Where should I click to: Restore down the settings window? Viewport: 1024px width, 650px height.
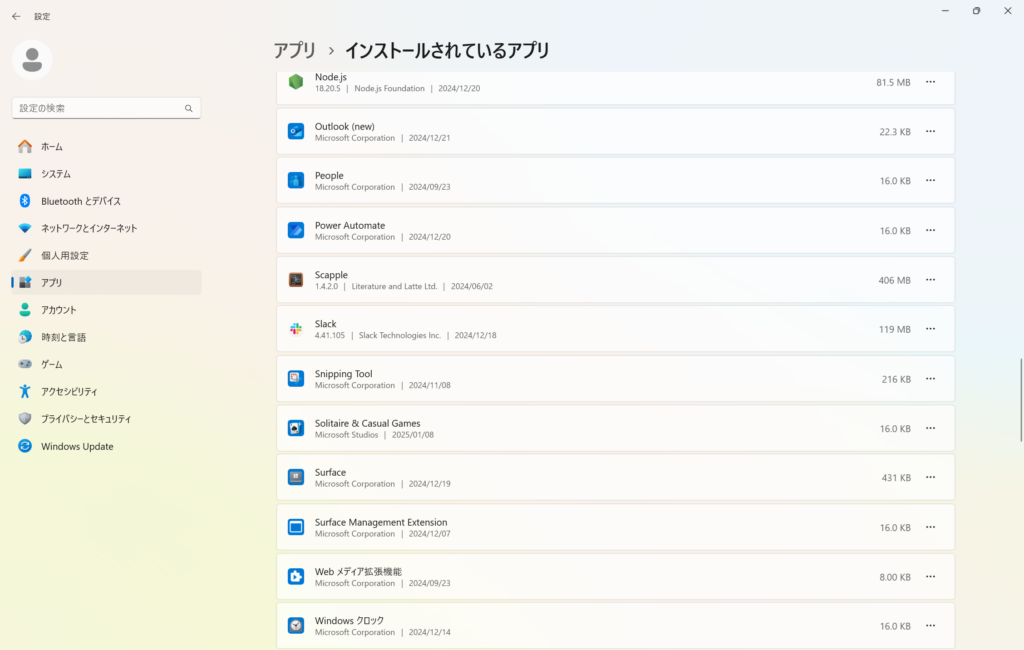[x=976, y=10]
